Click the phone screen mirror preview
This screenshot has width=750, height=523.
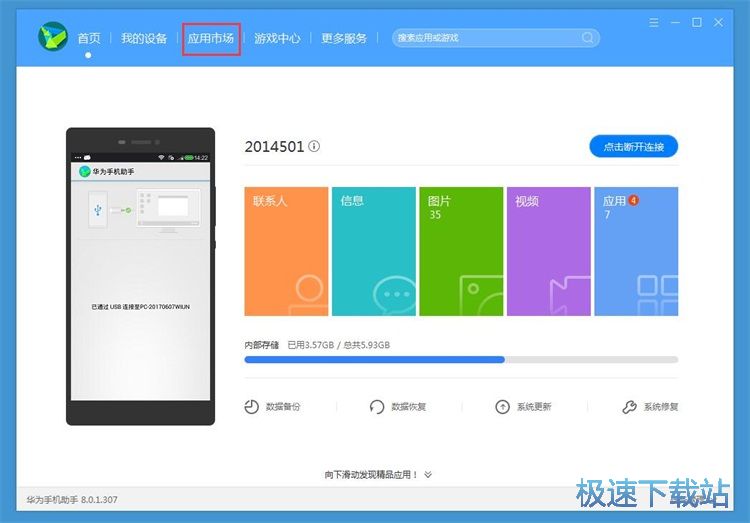(x=140, y=277)
